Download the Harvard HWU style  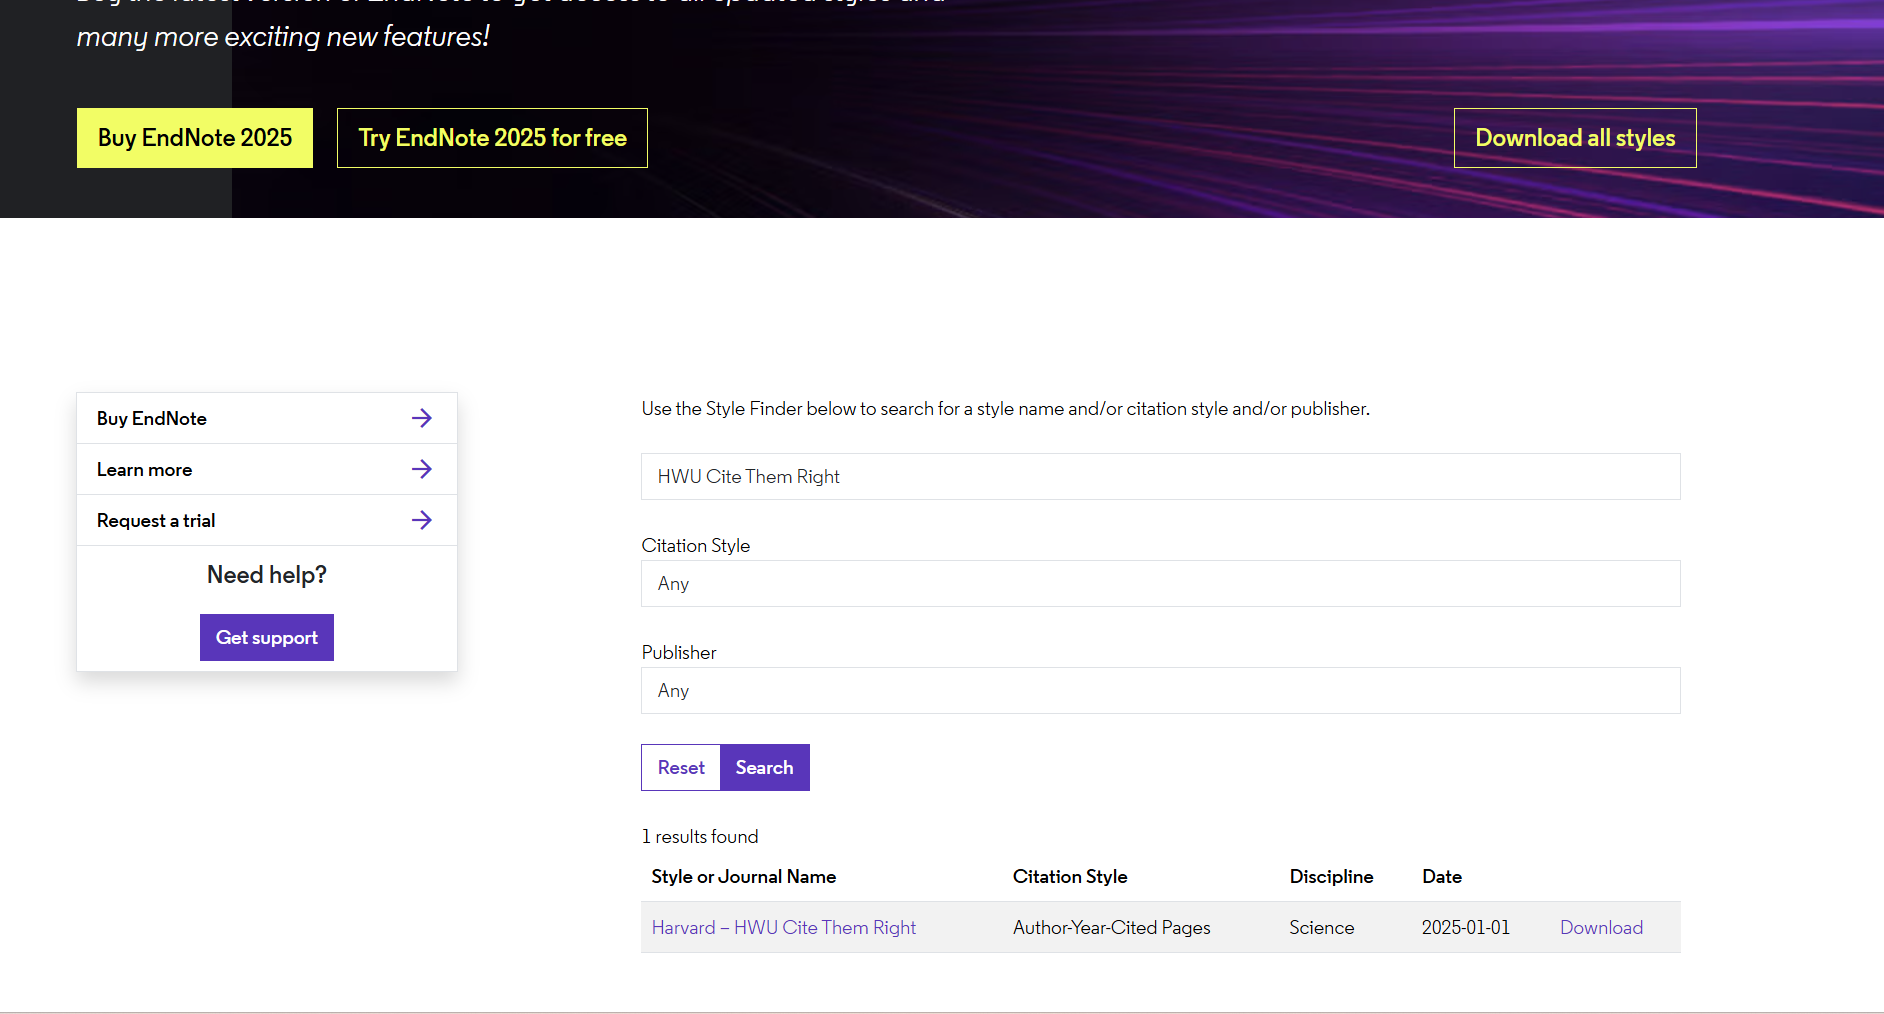tap(1601, 928)
